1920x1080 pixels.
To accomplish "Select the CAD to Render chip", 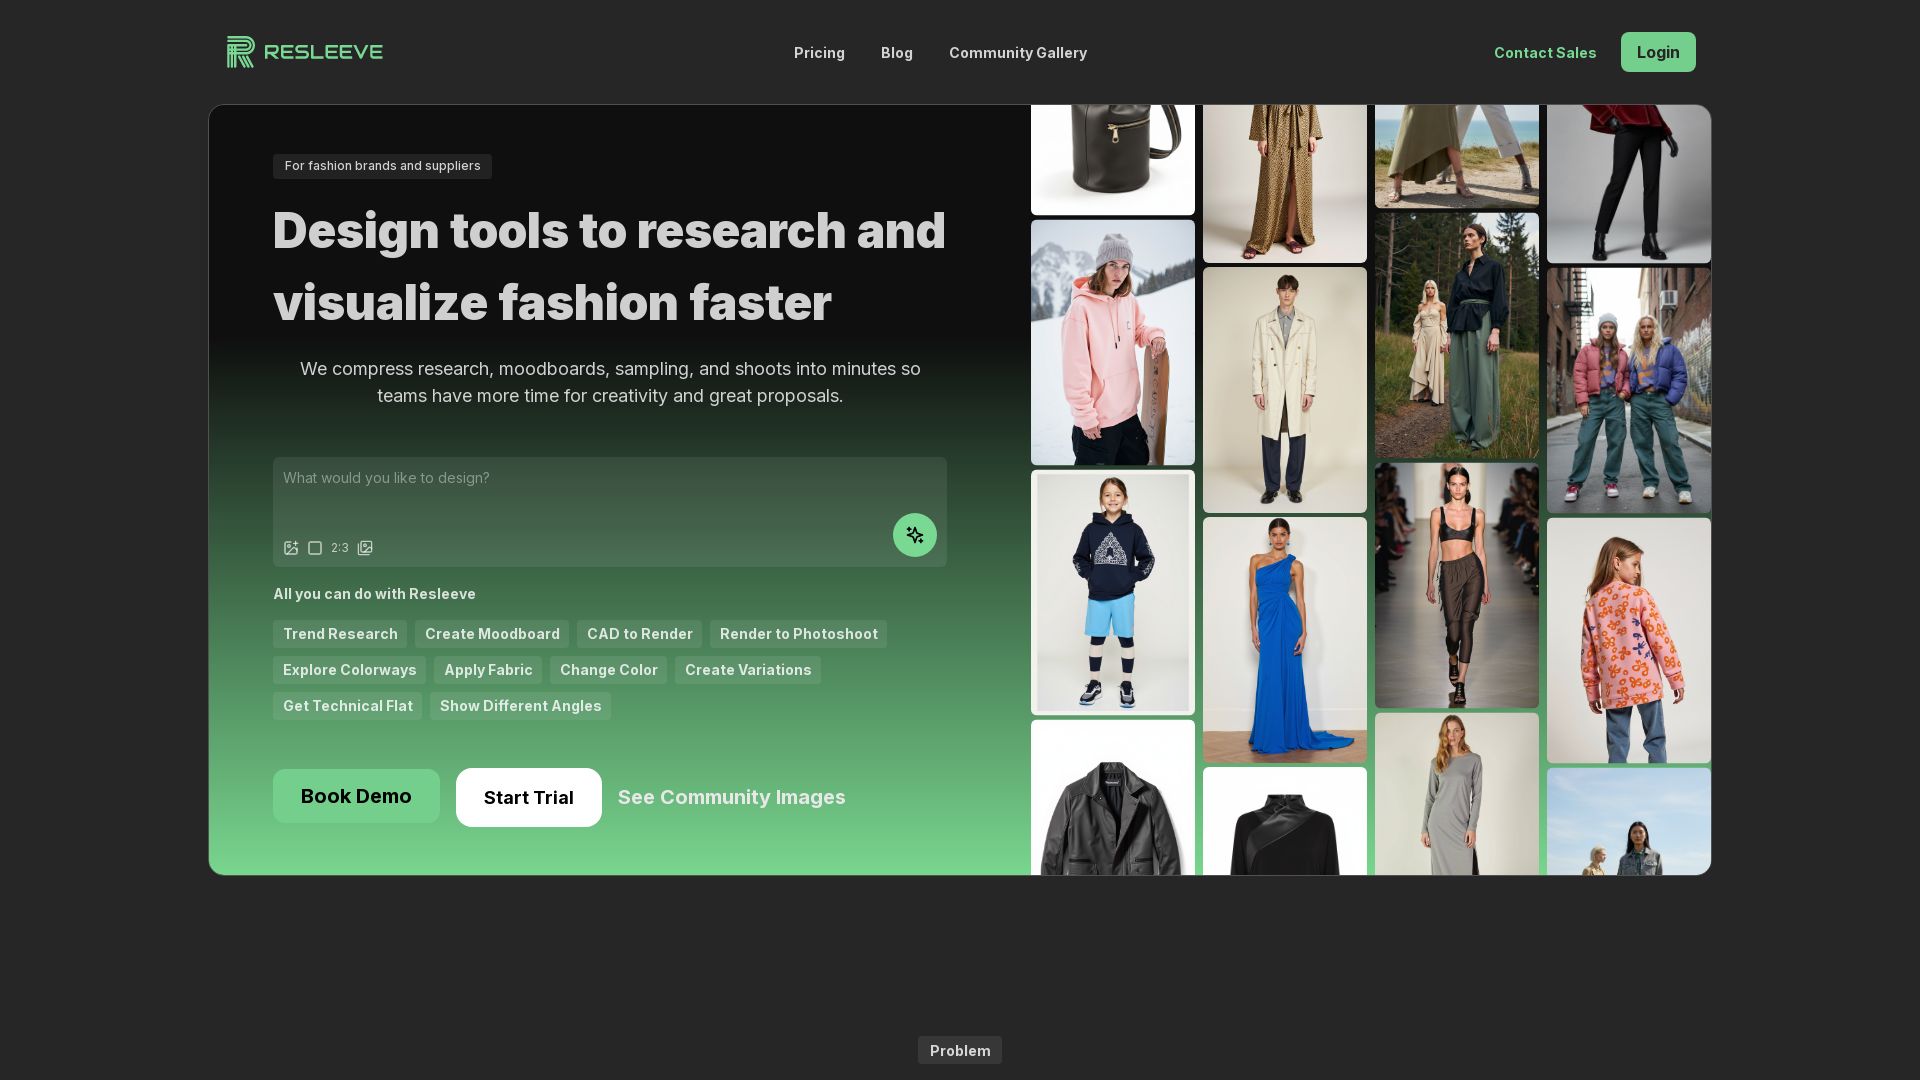I will pyautogui.click(x=639, y=634).
